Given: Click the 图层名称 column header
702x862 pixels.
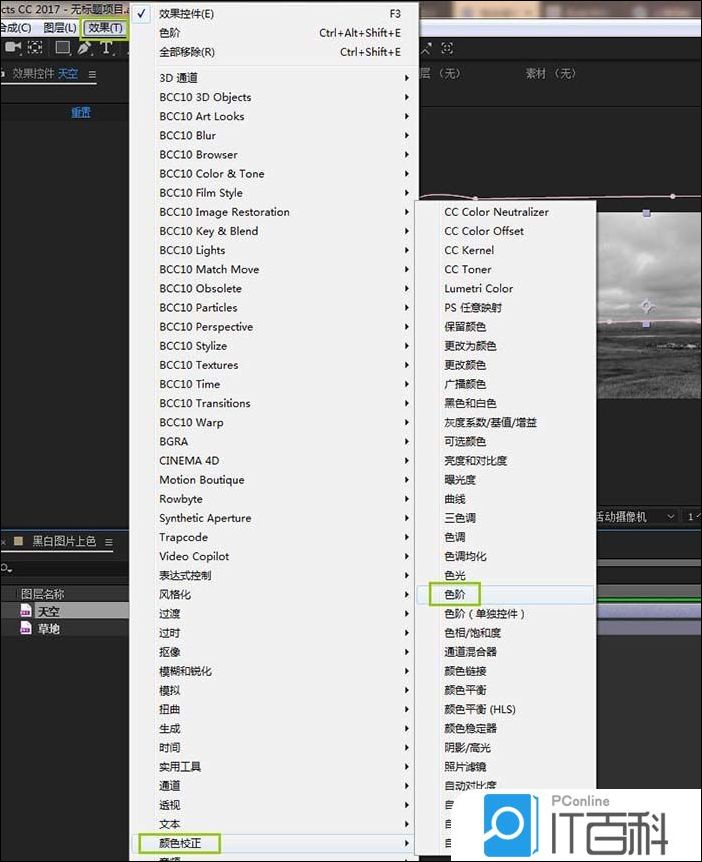Looking at the screenshot, I should [42, 594].
